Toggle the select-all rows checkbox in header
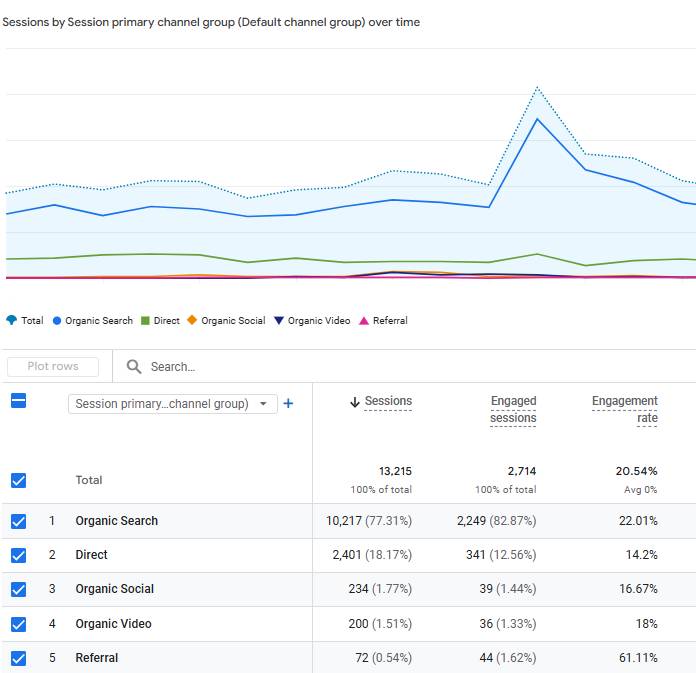 pos(18,401)
